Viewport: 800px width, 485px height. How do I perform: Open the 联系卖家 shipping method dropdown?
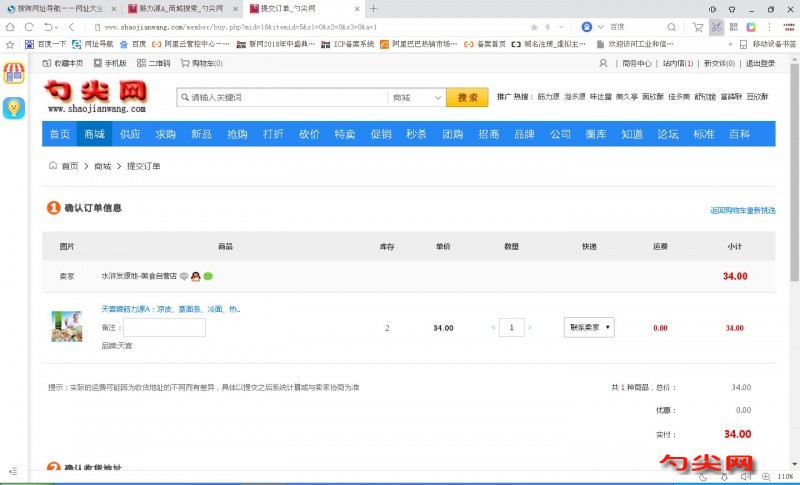coord(589,327)
